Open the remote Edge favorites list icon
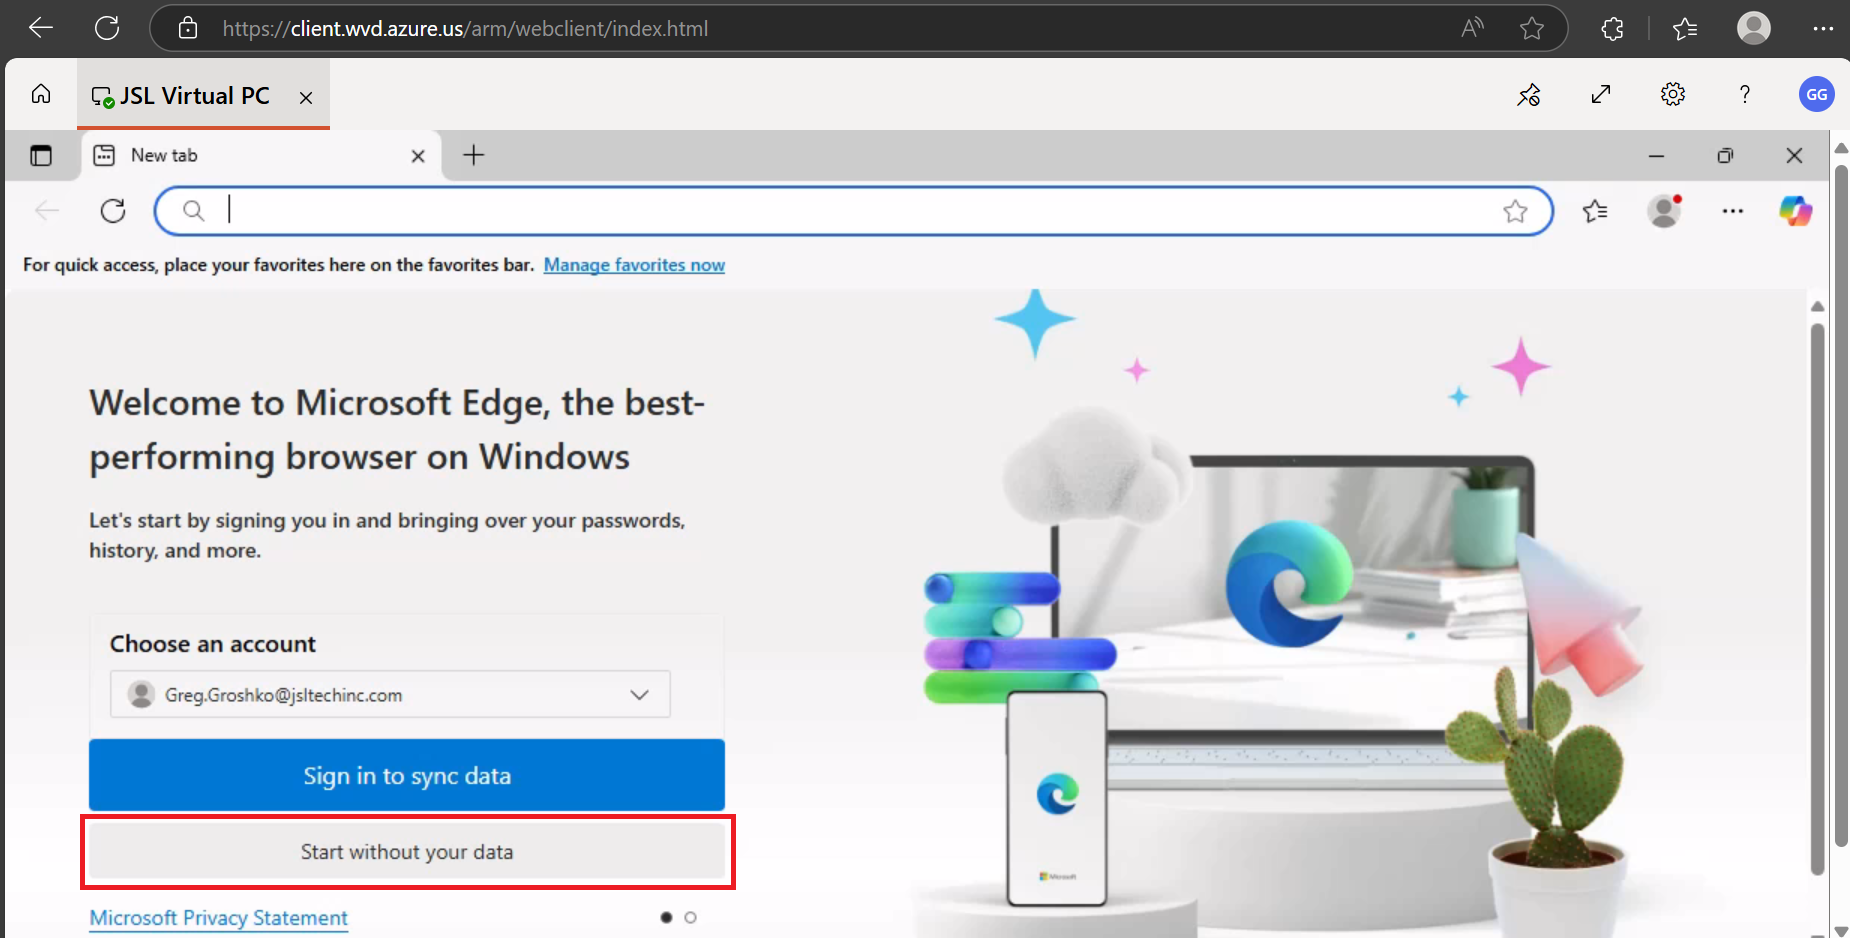The image size is (1850, 938). tap(1595, 211)
